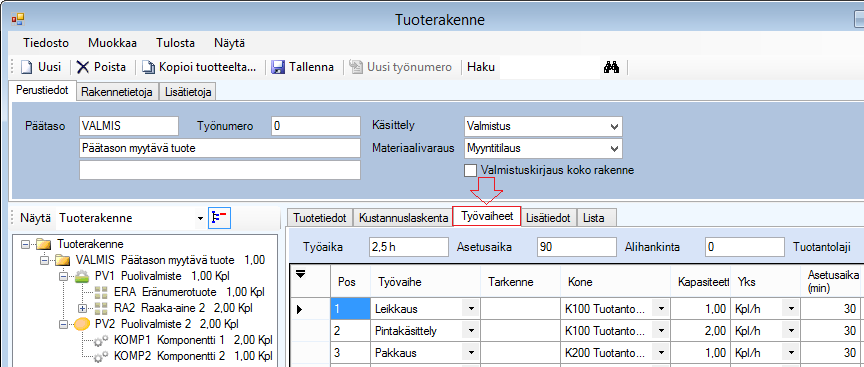The width and height of the screenshot is (864, 367).
Task: Click the KOMP1 gear icon
Action: [101, 340]
